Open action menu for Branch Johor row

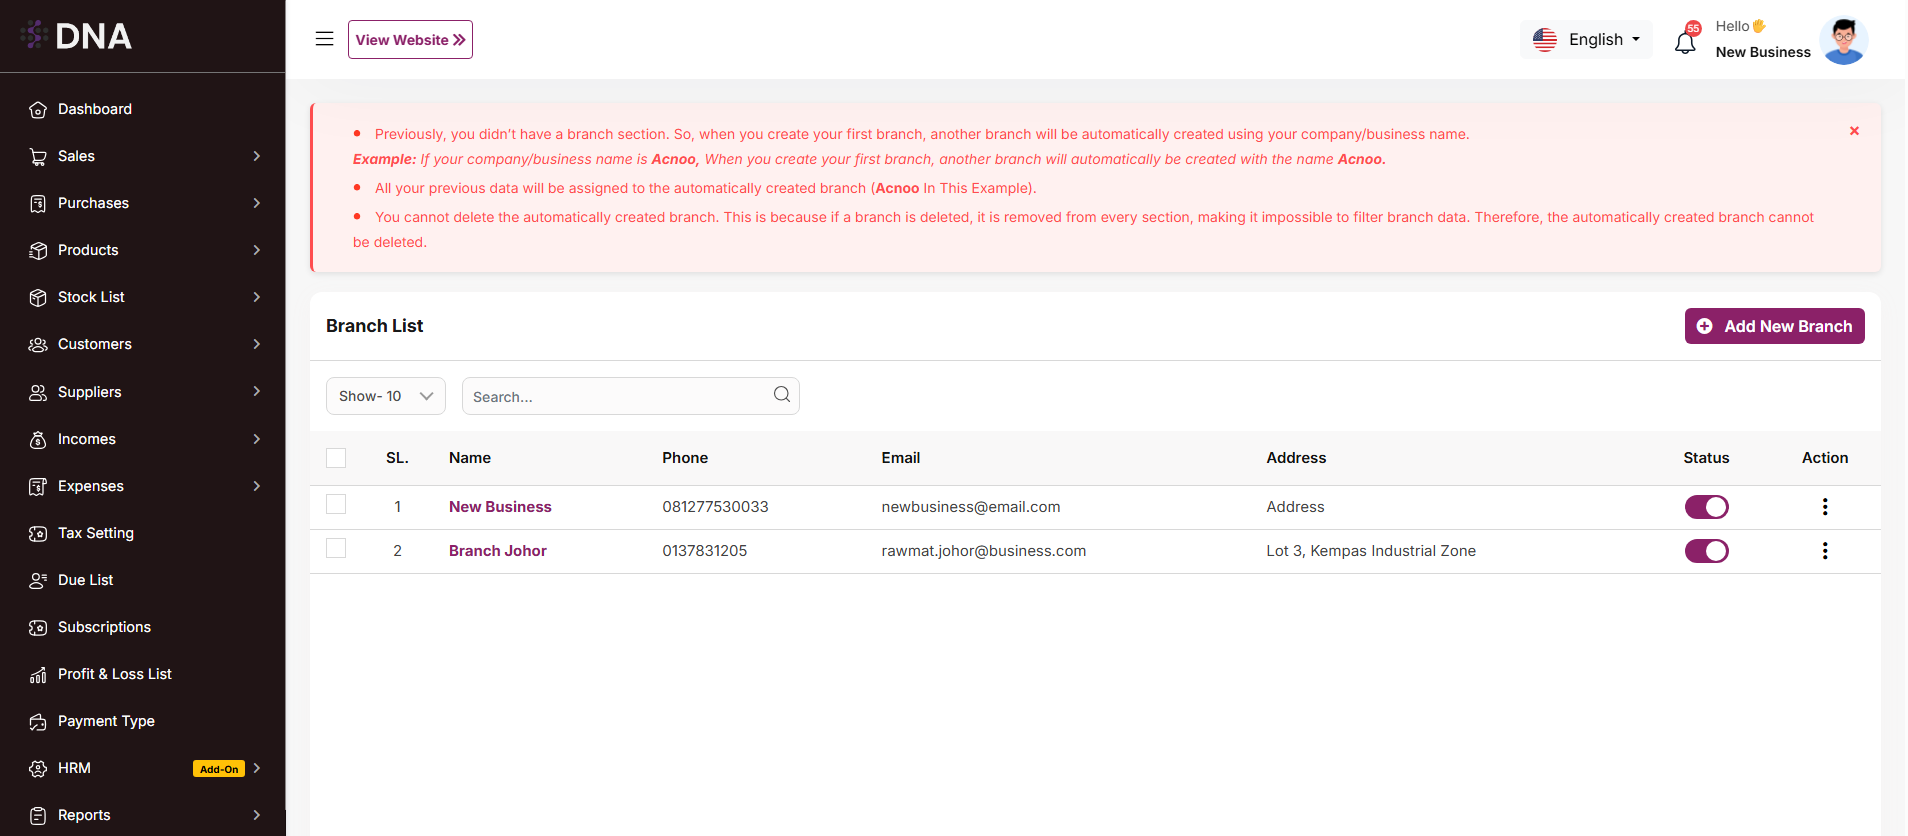(x=1824, y=551)
